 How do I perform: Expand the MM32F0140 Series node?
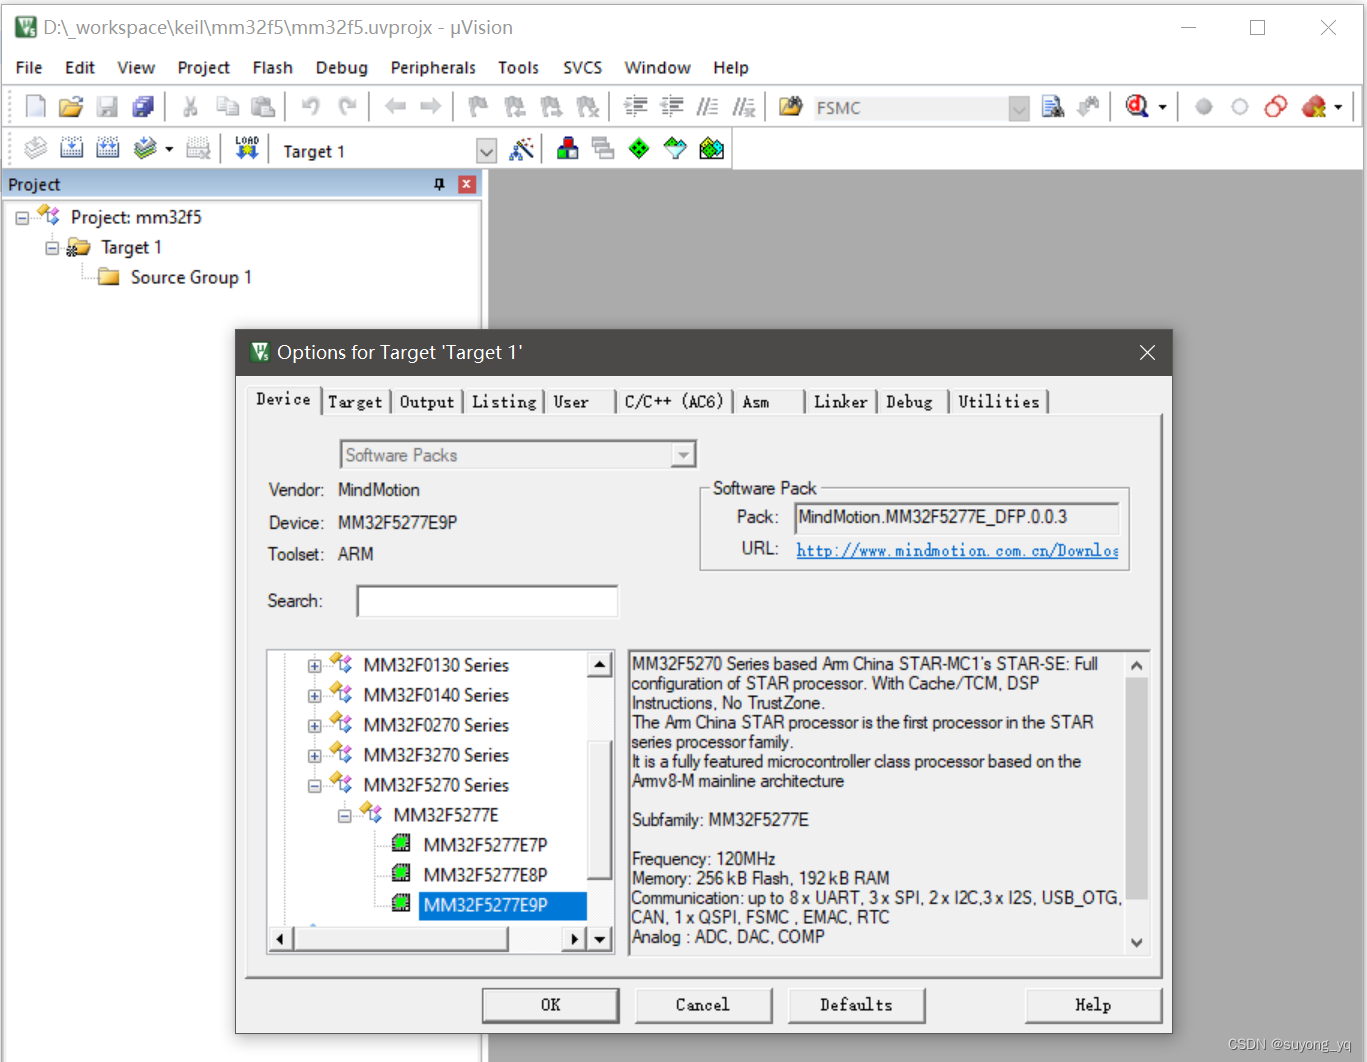pos(314,695)
